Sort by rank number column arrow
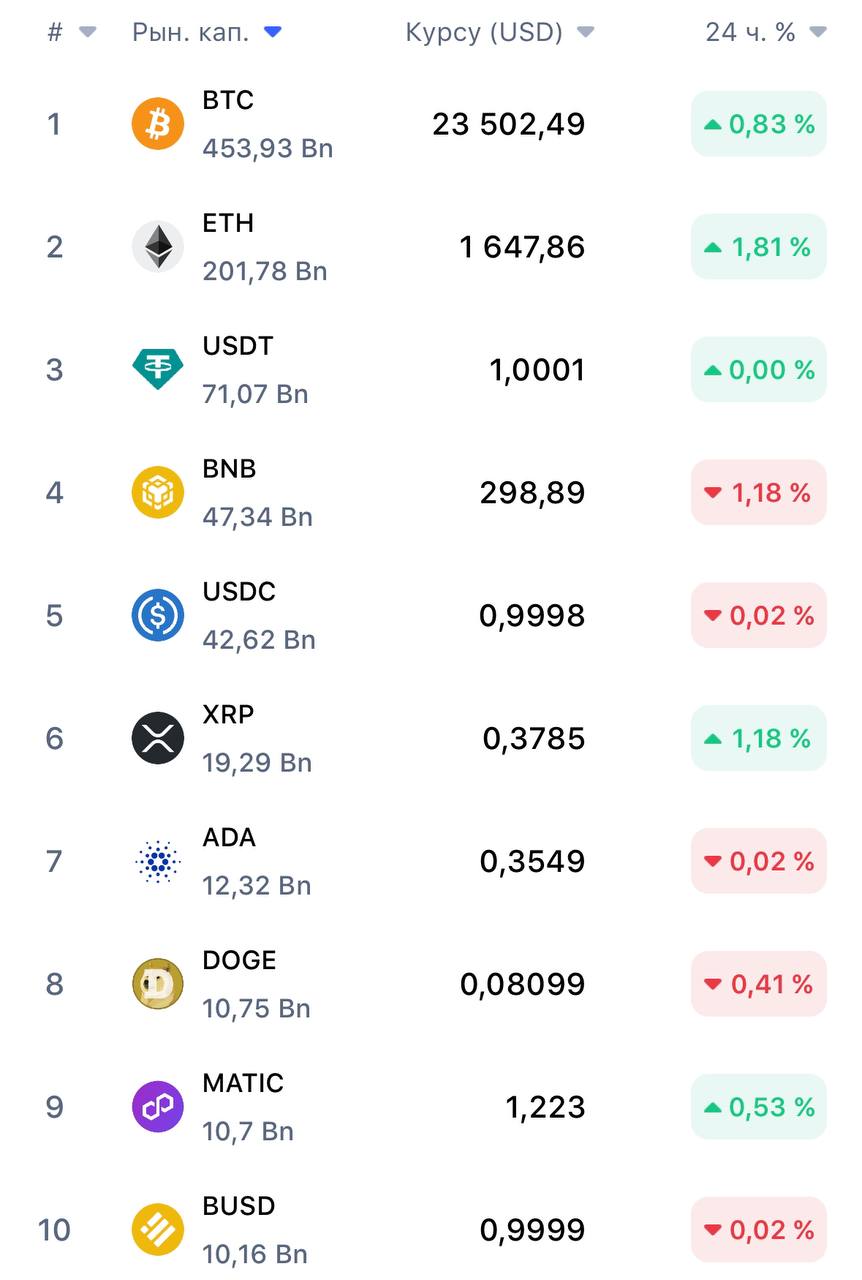The height and width of the screenshot is (1280, 862). coord(88,33)
